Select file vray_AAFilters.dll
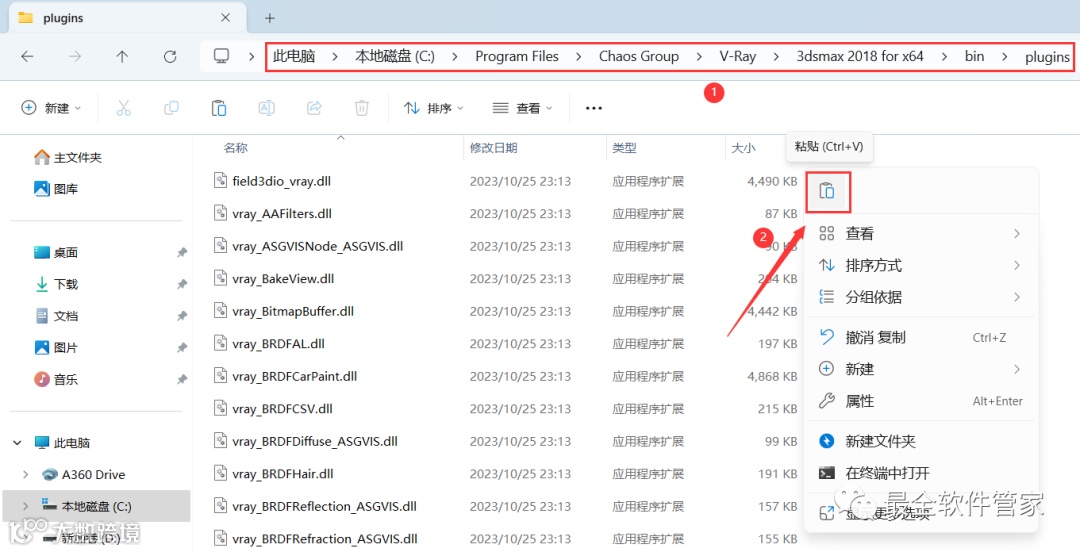This screenshot has width=1080, height=552. point(282,214)
